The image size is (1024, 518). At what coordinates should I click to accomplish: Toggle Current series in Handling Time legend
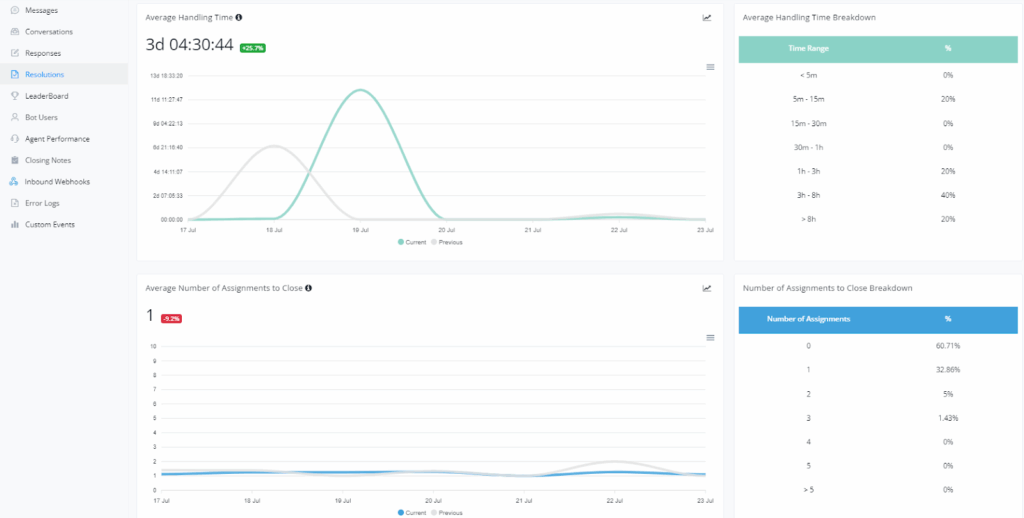click(x=415, y=242)
